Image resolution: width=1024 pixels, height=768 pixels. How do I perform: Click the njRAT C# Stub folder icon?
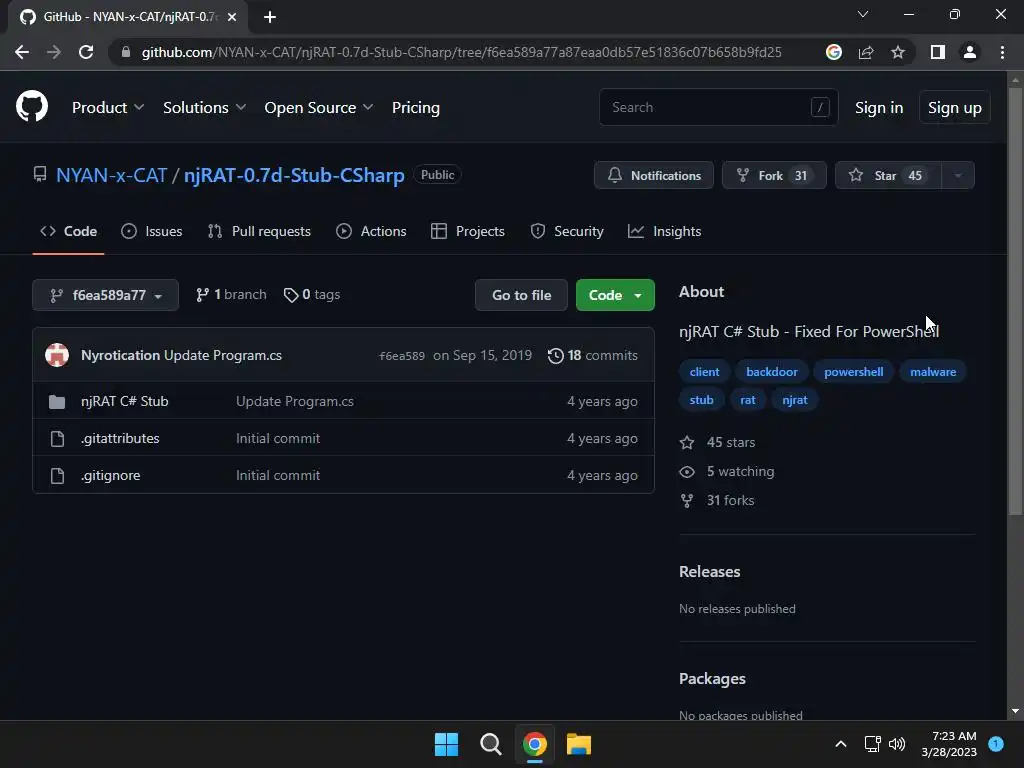[57, 402]
